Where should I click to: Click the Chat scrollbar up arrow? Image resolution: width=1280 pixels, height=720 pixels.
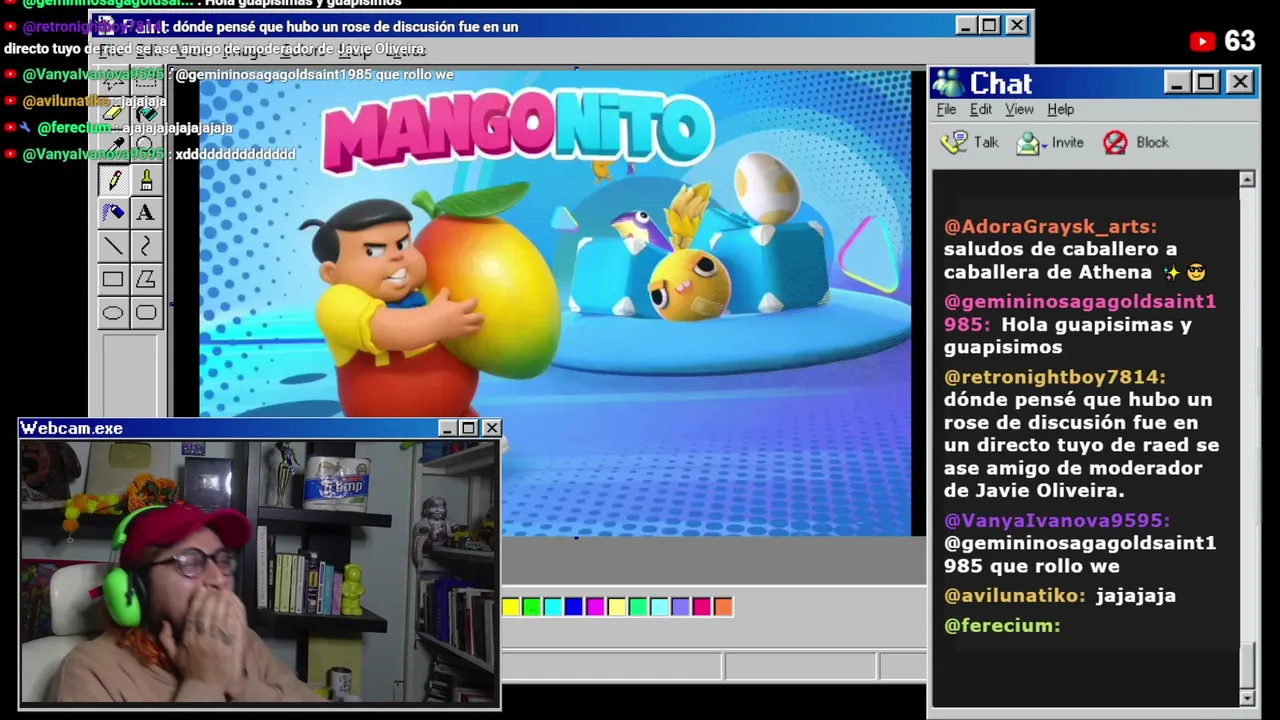pos(1247,179)
